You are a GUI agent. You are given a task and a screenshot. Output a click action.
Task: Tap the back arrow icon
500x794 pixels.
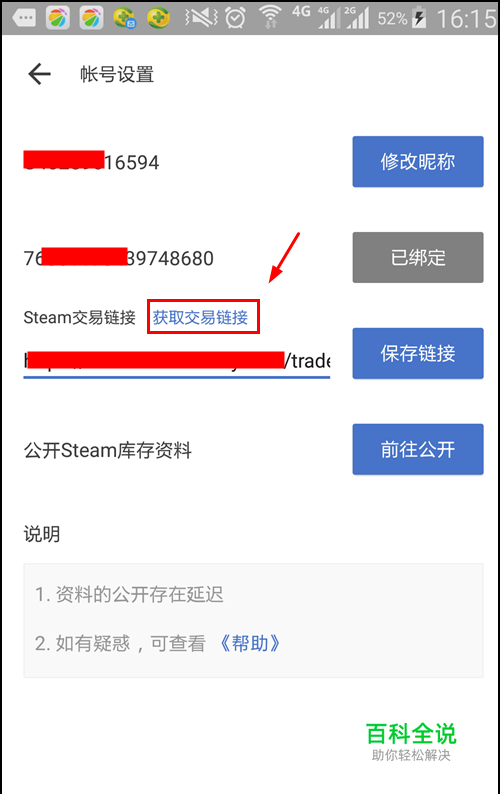40,74
